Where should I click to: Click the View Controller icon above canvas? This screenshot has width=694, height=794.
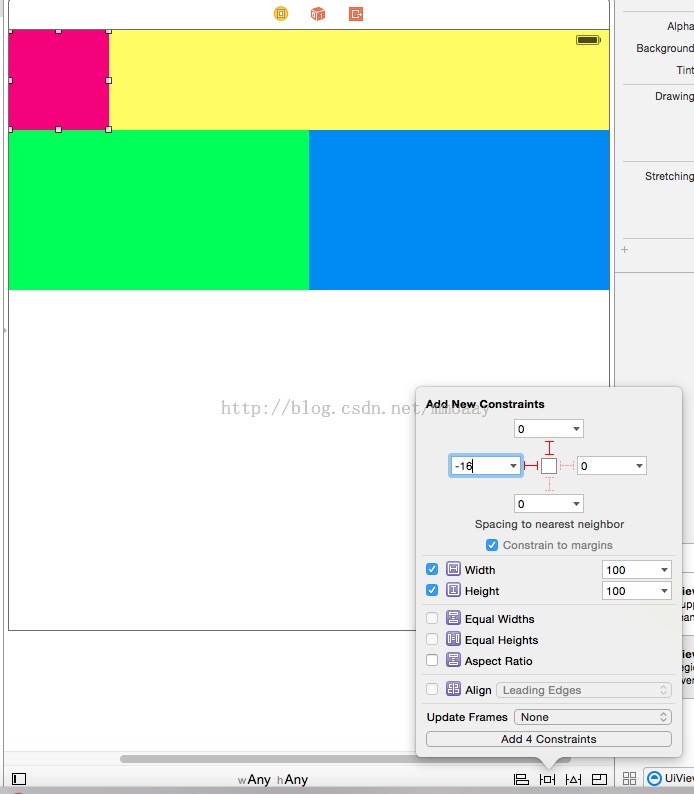point(281,14)
